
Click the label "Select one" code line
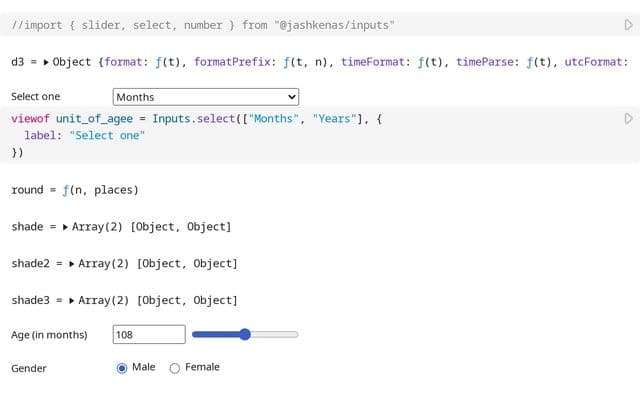point(84,136)
